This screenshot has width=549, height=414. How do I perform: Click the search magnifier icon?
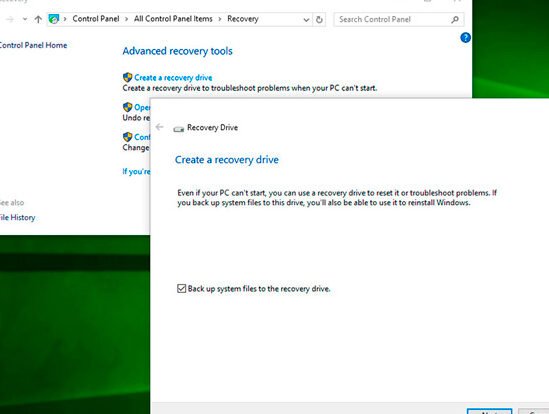[x=454, y=20]
